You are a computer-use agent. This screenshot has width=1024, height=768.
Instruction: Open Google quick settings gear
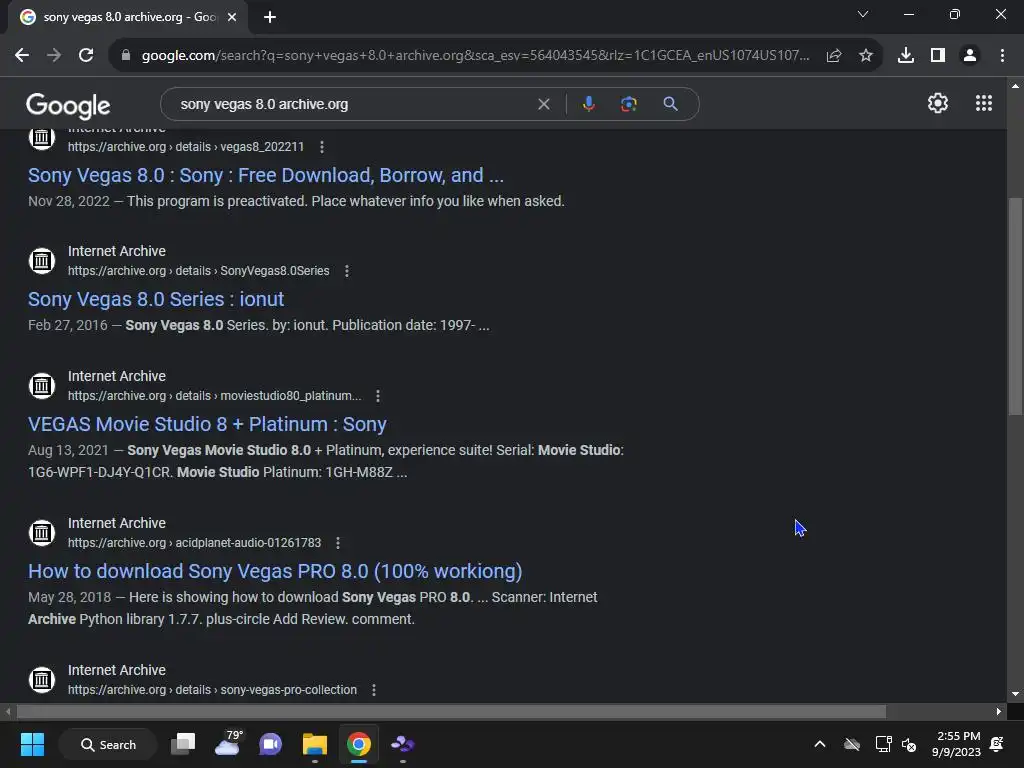click(x=938, y=103)
